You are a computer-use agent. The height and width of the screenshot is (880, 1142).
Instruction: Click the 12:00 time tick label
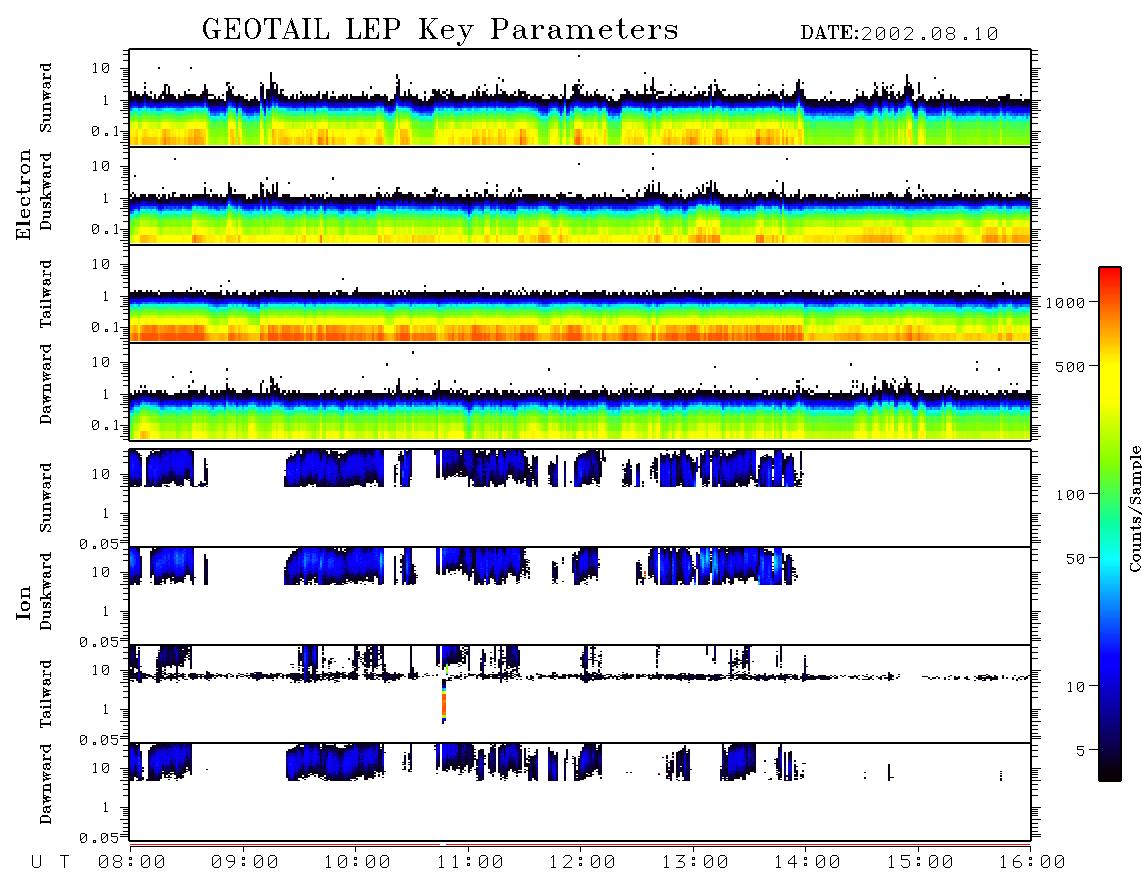point(582,862)
